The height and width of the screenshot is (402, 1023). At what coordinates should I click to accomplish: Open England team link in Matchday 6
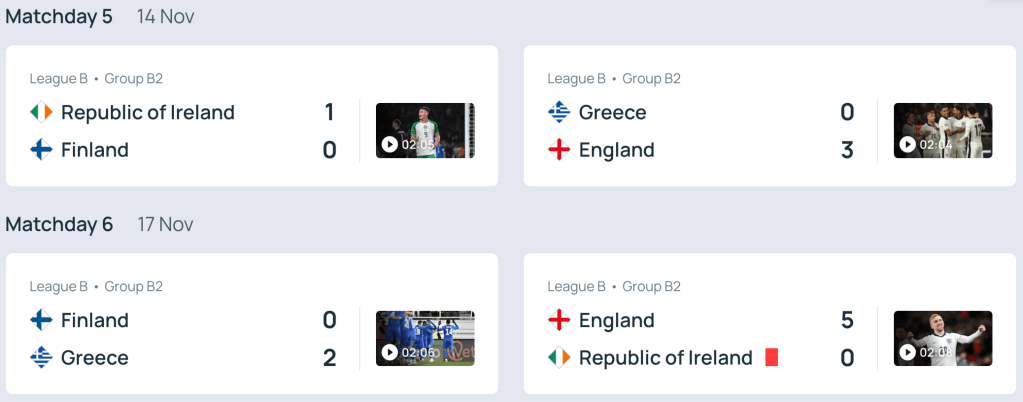click(x=616, y=320)
